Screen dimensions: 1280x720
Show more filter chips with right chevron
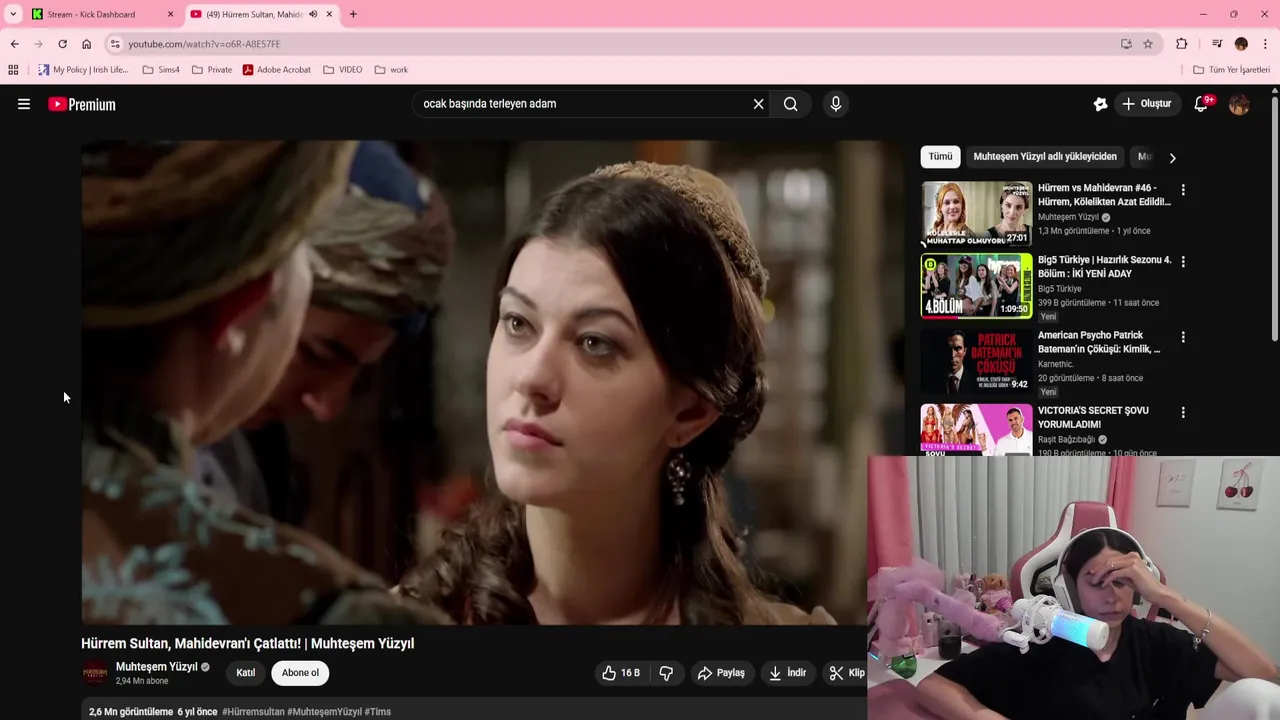(x=1172, y=157)
